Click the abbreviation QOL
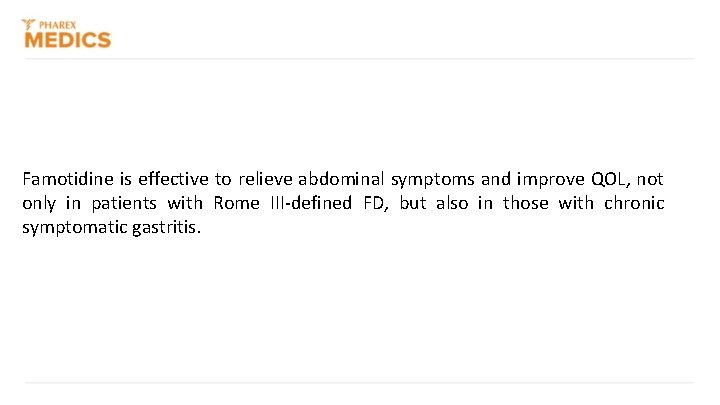 point(608,179)
